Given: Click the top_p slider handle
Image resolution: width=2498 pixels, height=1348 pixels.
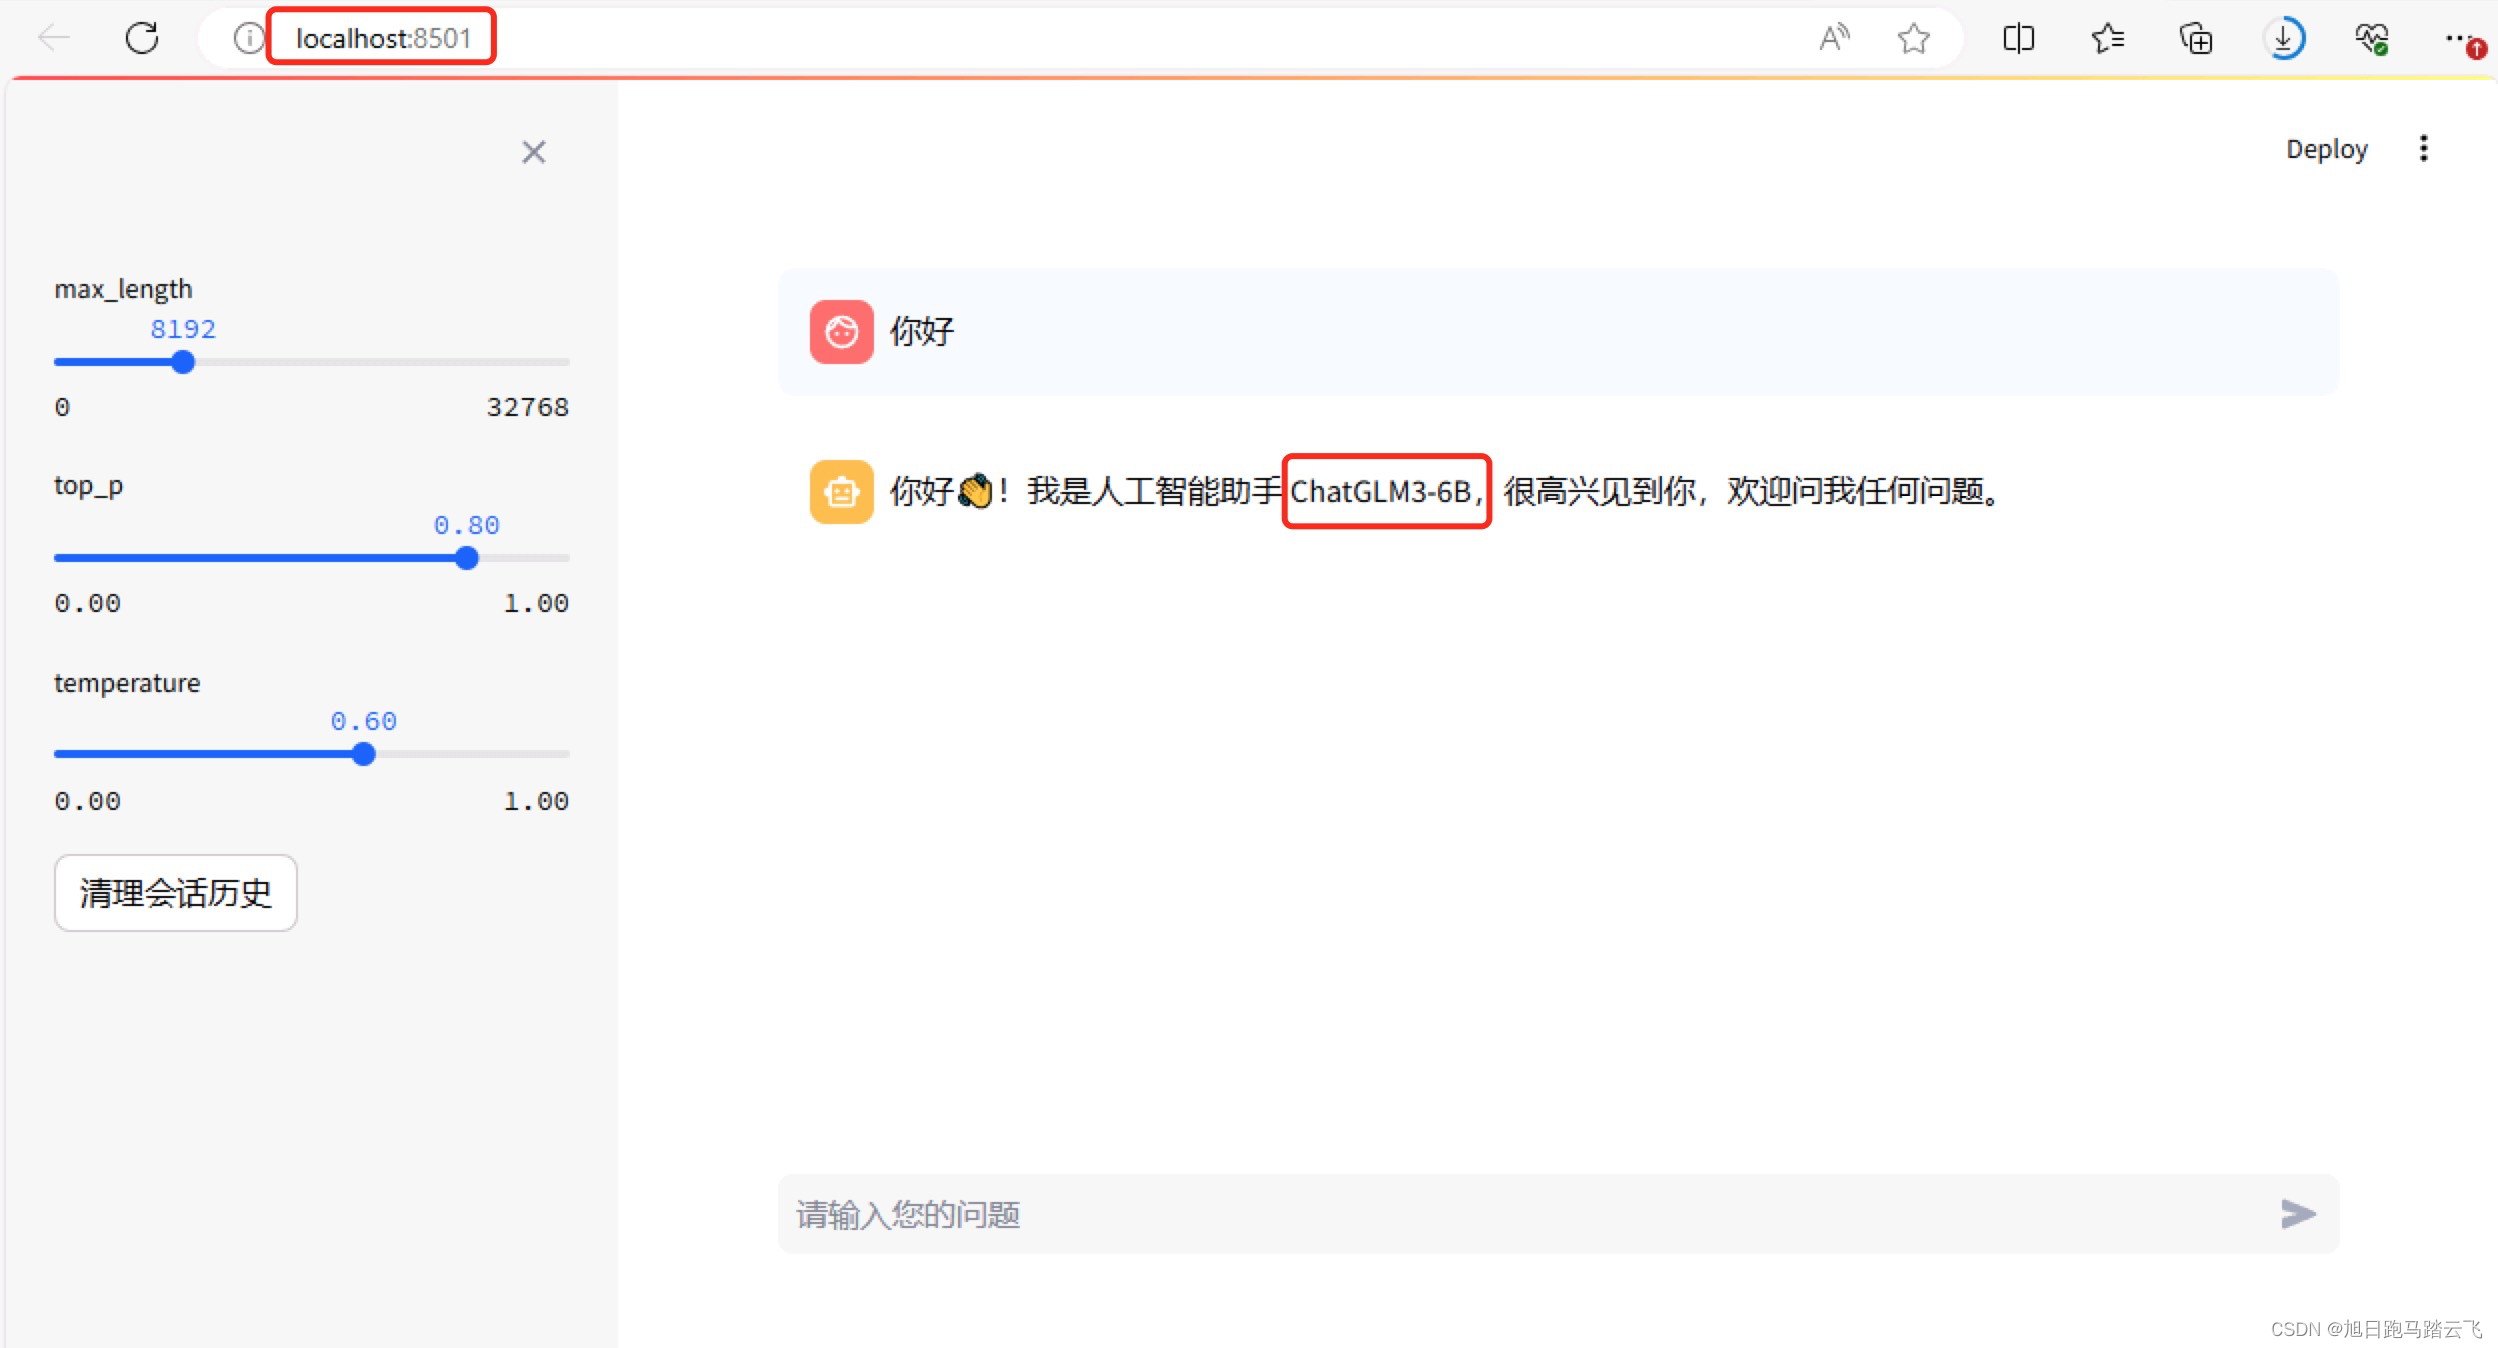Looking at the screenshot, I should click(x=466, y=558).
